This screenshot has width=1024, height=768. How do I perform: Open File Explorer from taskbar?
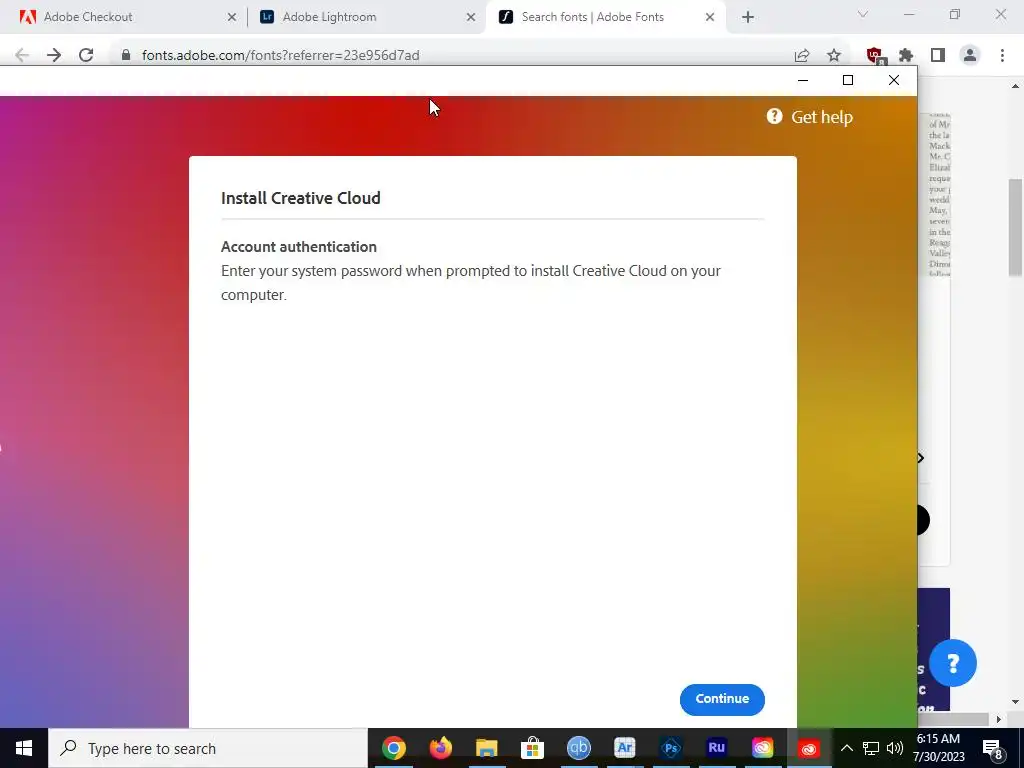pyautogui.click(x=487, y=748)
